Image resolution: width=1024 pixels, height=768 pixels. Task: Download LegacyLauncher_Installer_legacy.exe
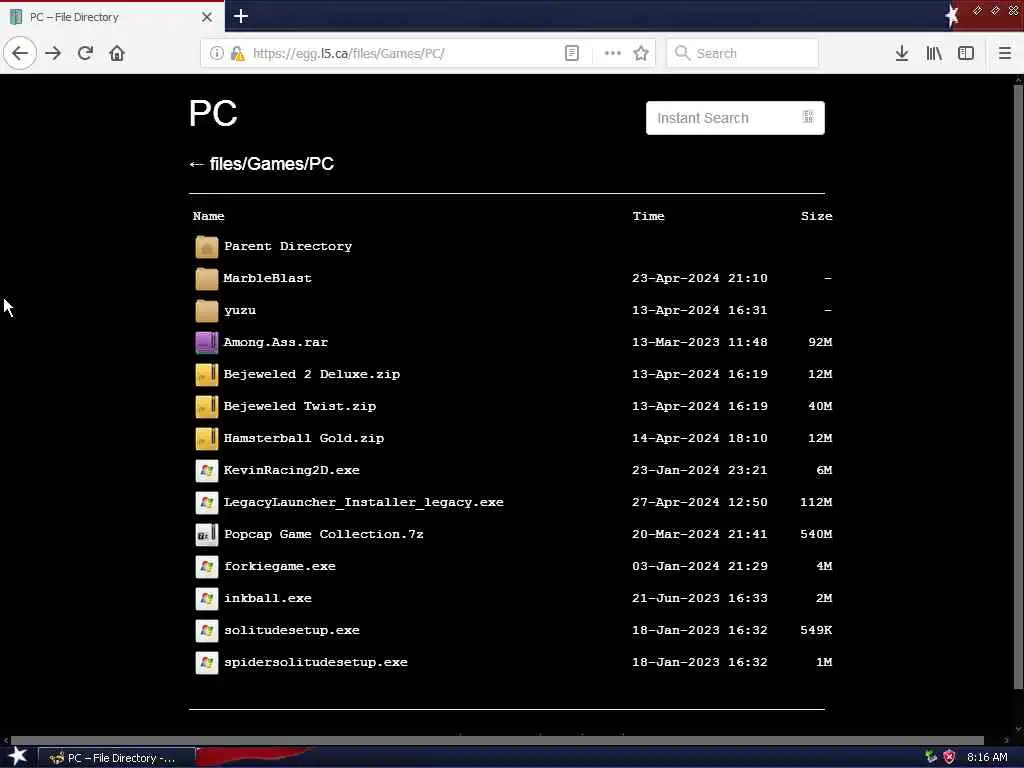pyautogui.click(x=363, y=502)
